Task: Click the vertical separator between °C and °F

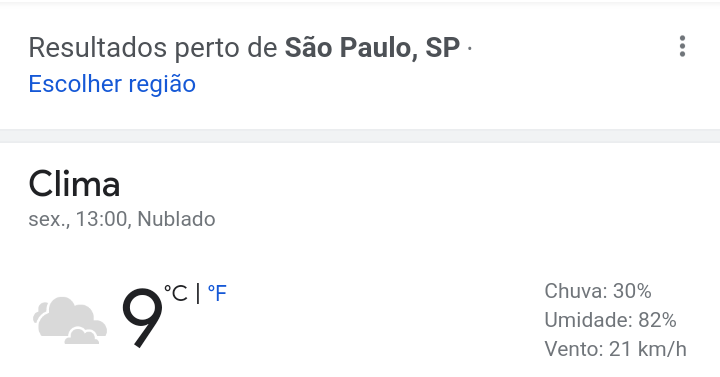Action: point(198,293)
